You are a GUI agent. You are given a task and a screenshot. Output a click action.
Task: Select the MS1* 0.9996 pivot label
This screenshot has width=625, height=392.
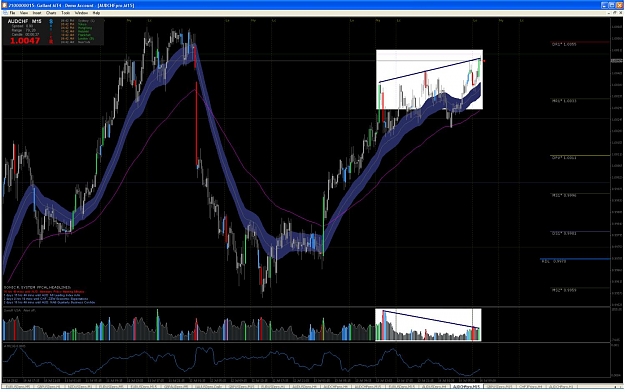[x=564, y=195]
